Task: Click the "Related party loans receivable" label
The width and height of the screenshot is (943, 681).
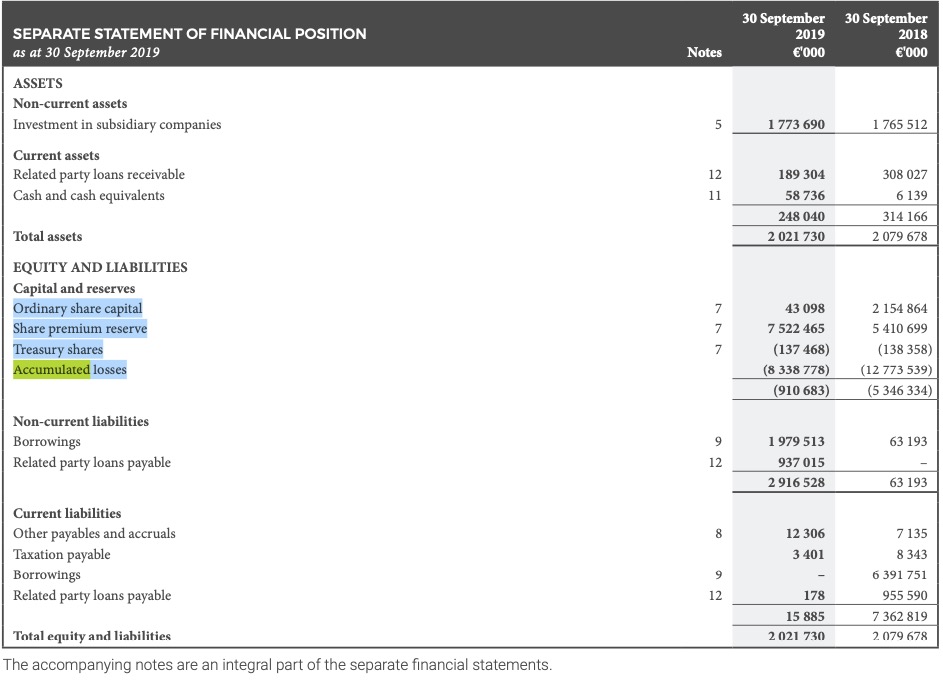Action: (x=99, y=175)
